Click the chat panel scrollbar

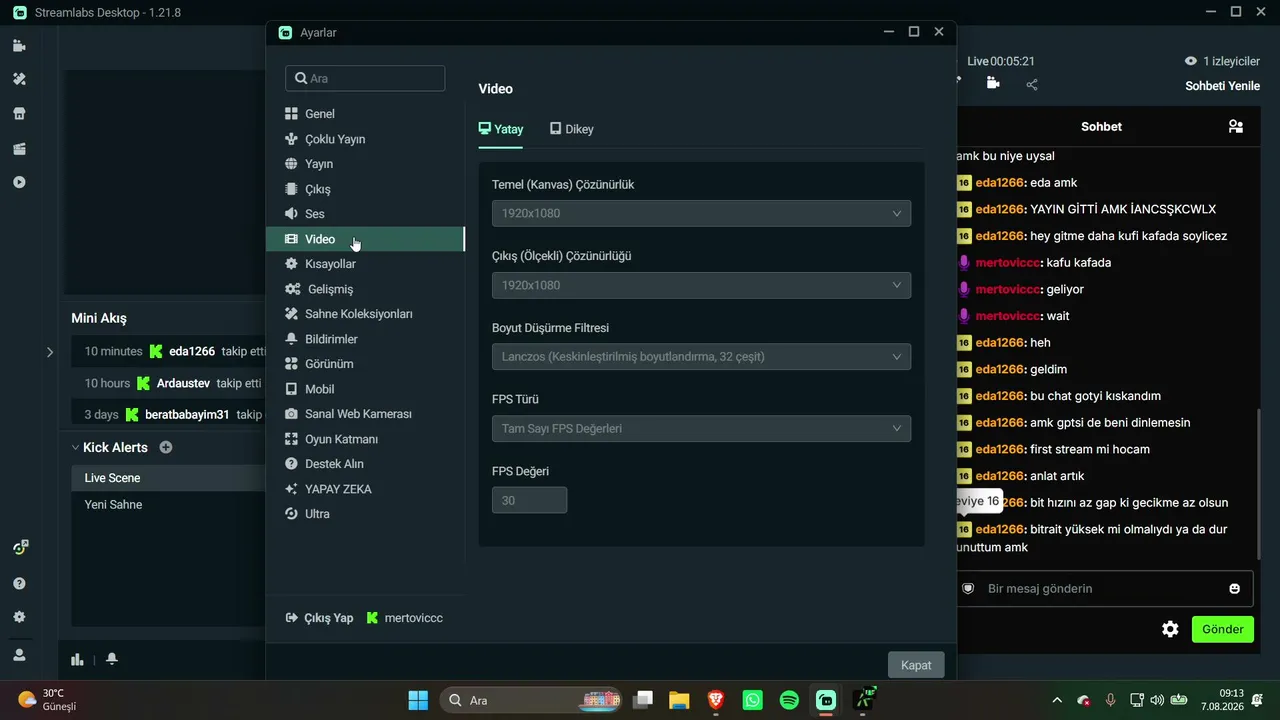1259,484
